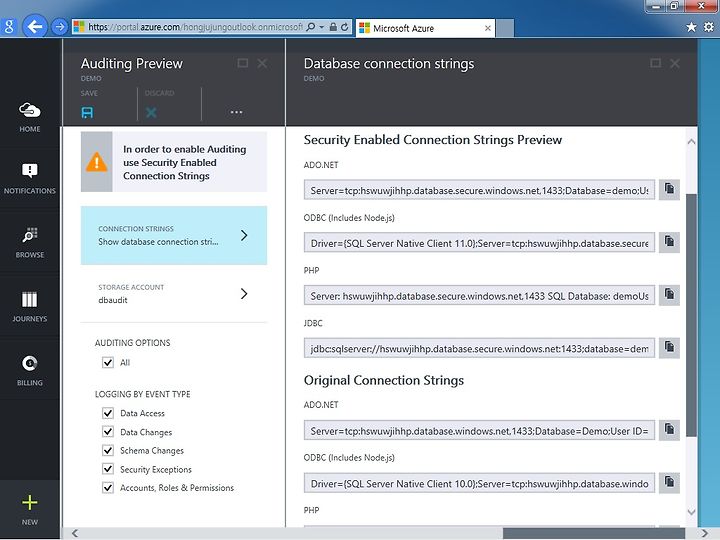The width and height of the screenshot is (720, 540).
Task: Copy the secure ADO.NET connection string
Action: coord(669,189)
